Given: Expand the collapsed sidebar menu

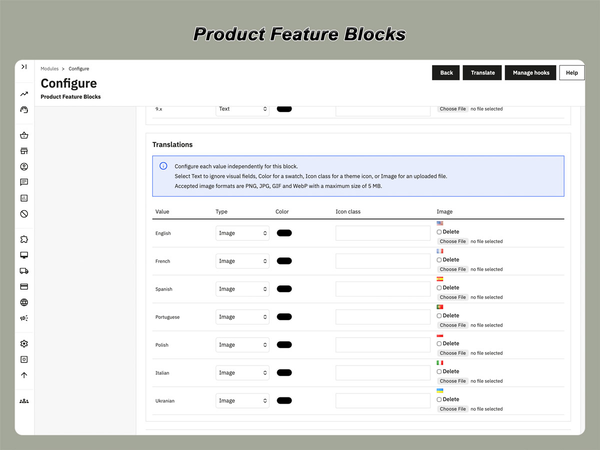Looking at the screenshot, I should 24,67.
